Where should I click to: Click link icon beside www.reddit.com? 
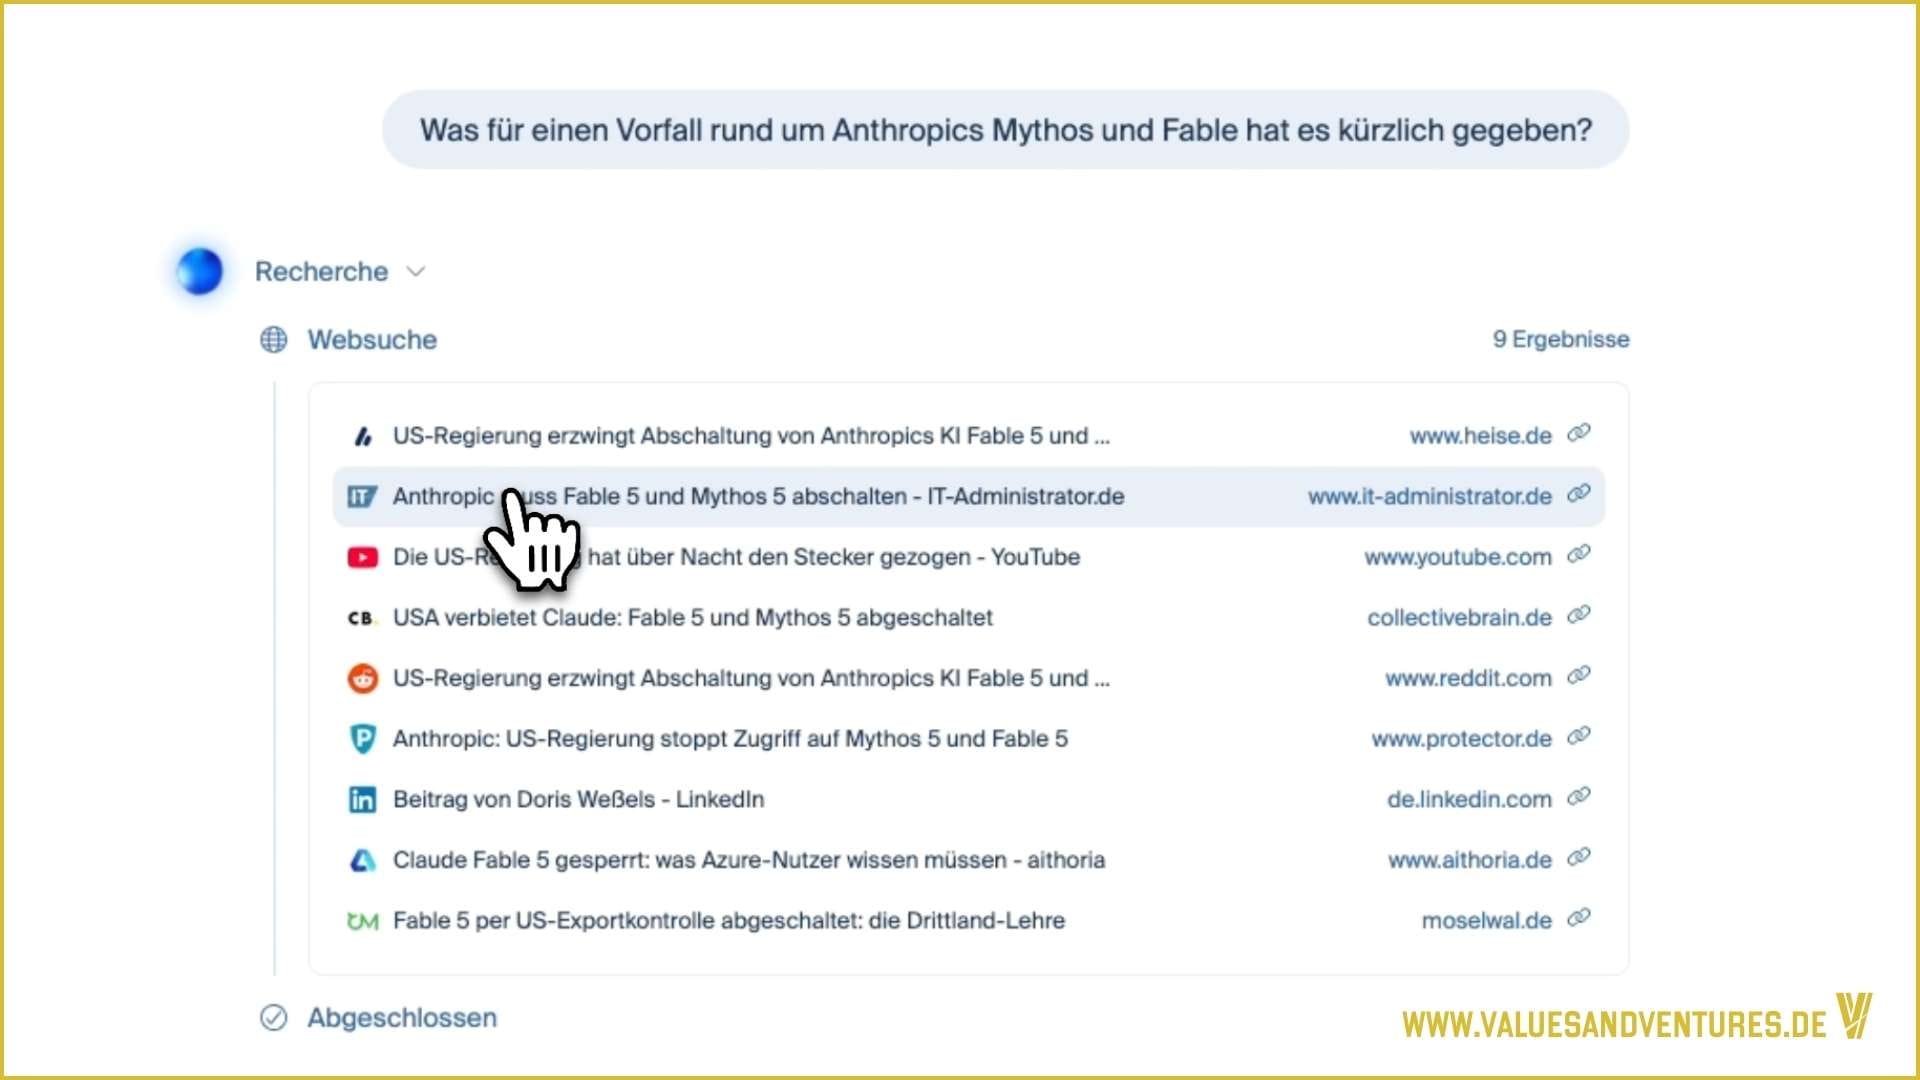tap(1578, 677)
